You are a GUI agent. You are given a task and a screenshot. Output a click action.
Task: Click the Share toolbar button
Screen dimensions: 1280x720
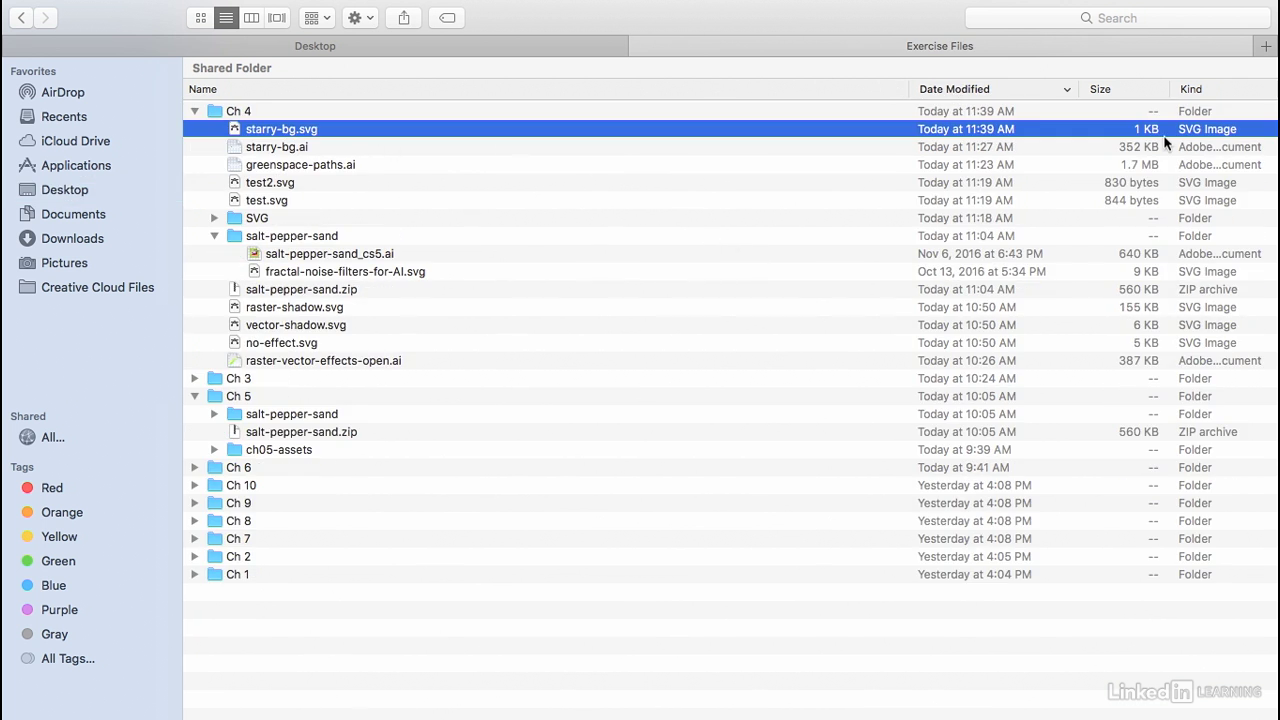point(404,18)
